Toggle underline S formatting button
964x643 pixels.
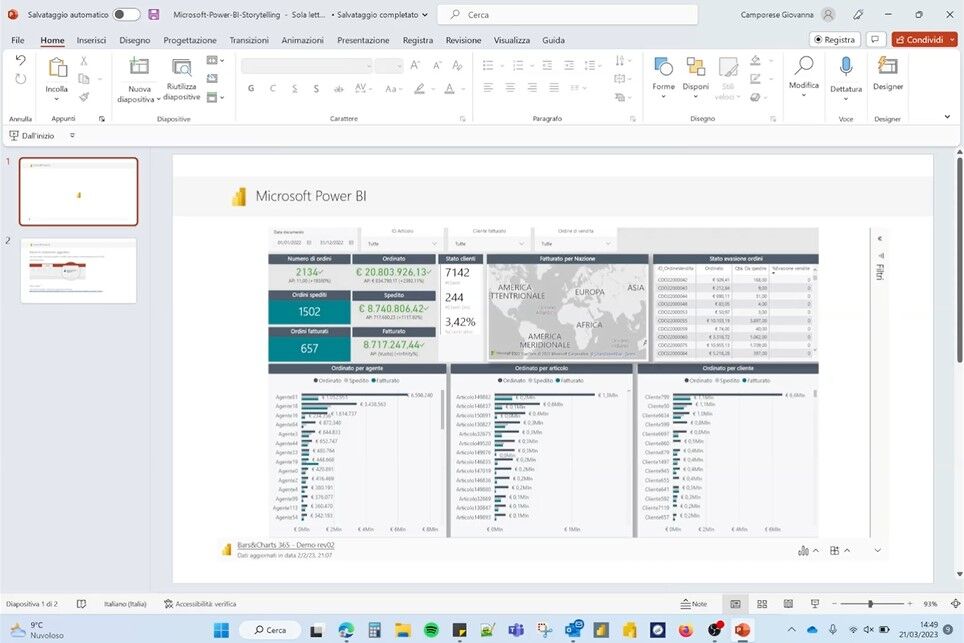point(294,89)
